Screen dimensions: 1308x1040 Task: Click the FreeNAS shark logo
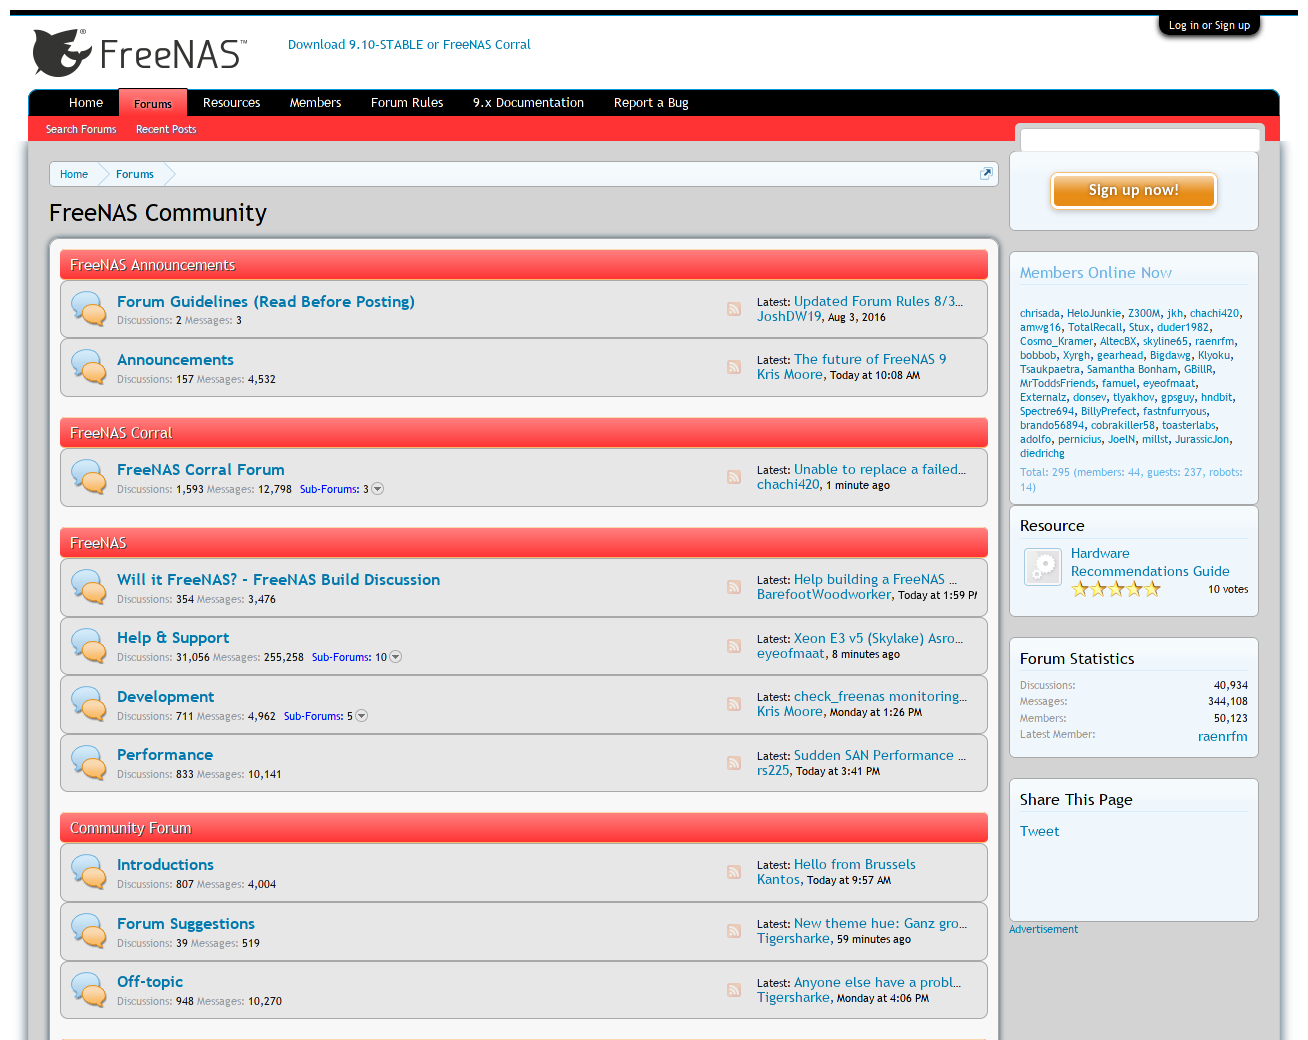click(x=139, y=53)
